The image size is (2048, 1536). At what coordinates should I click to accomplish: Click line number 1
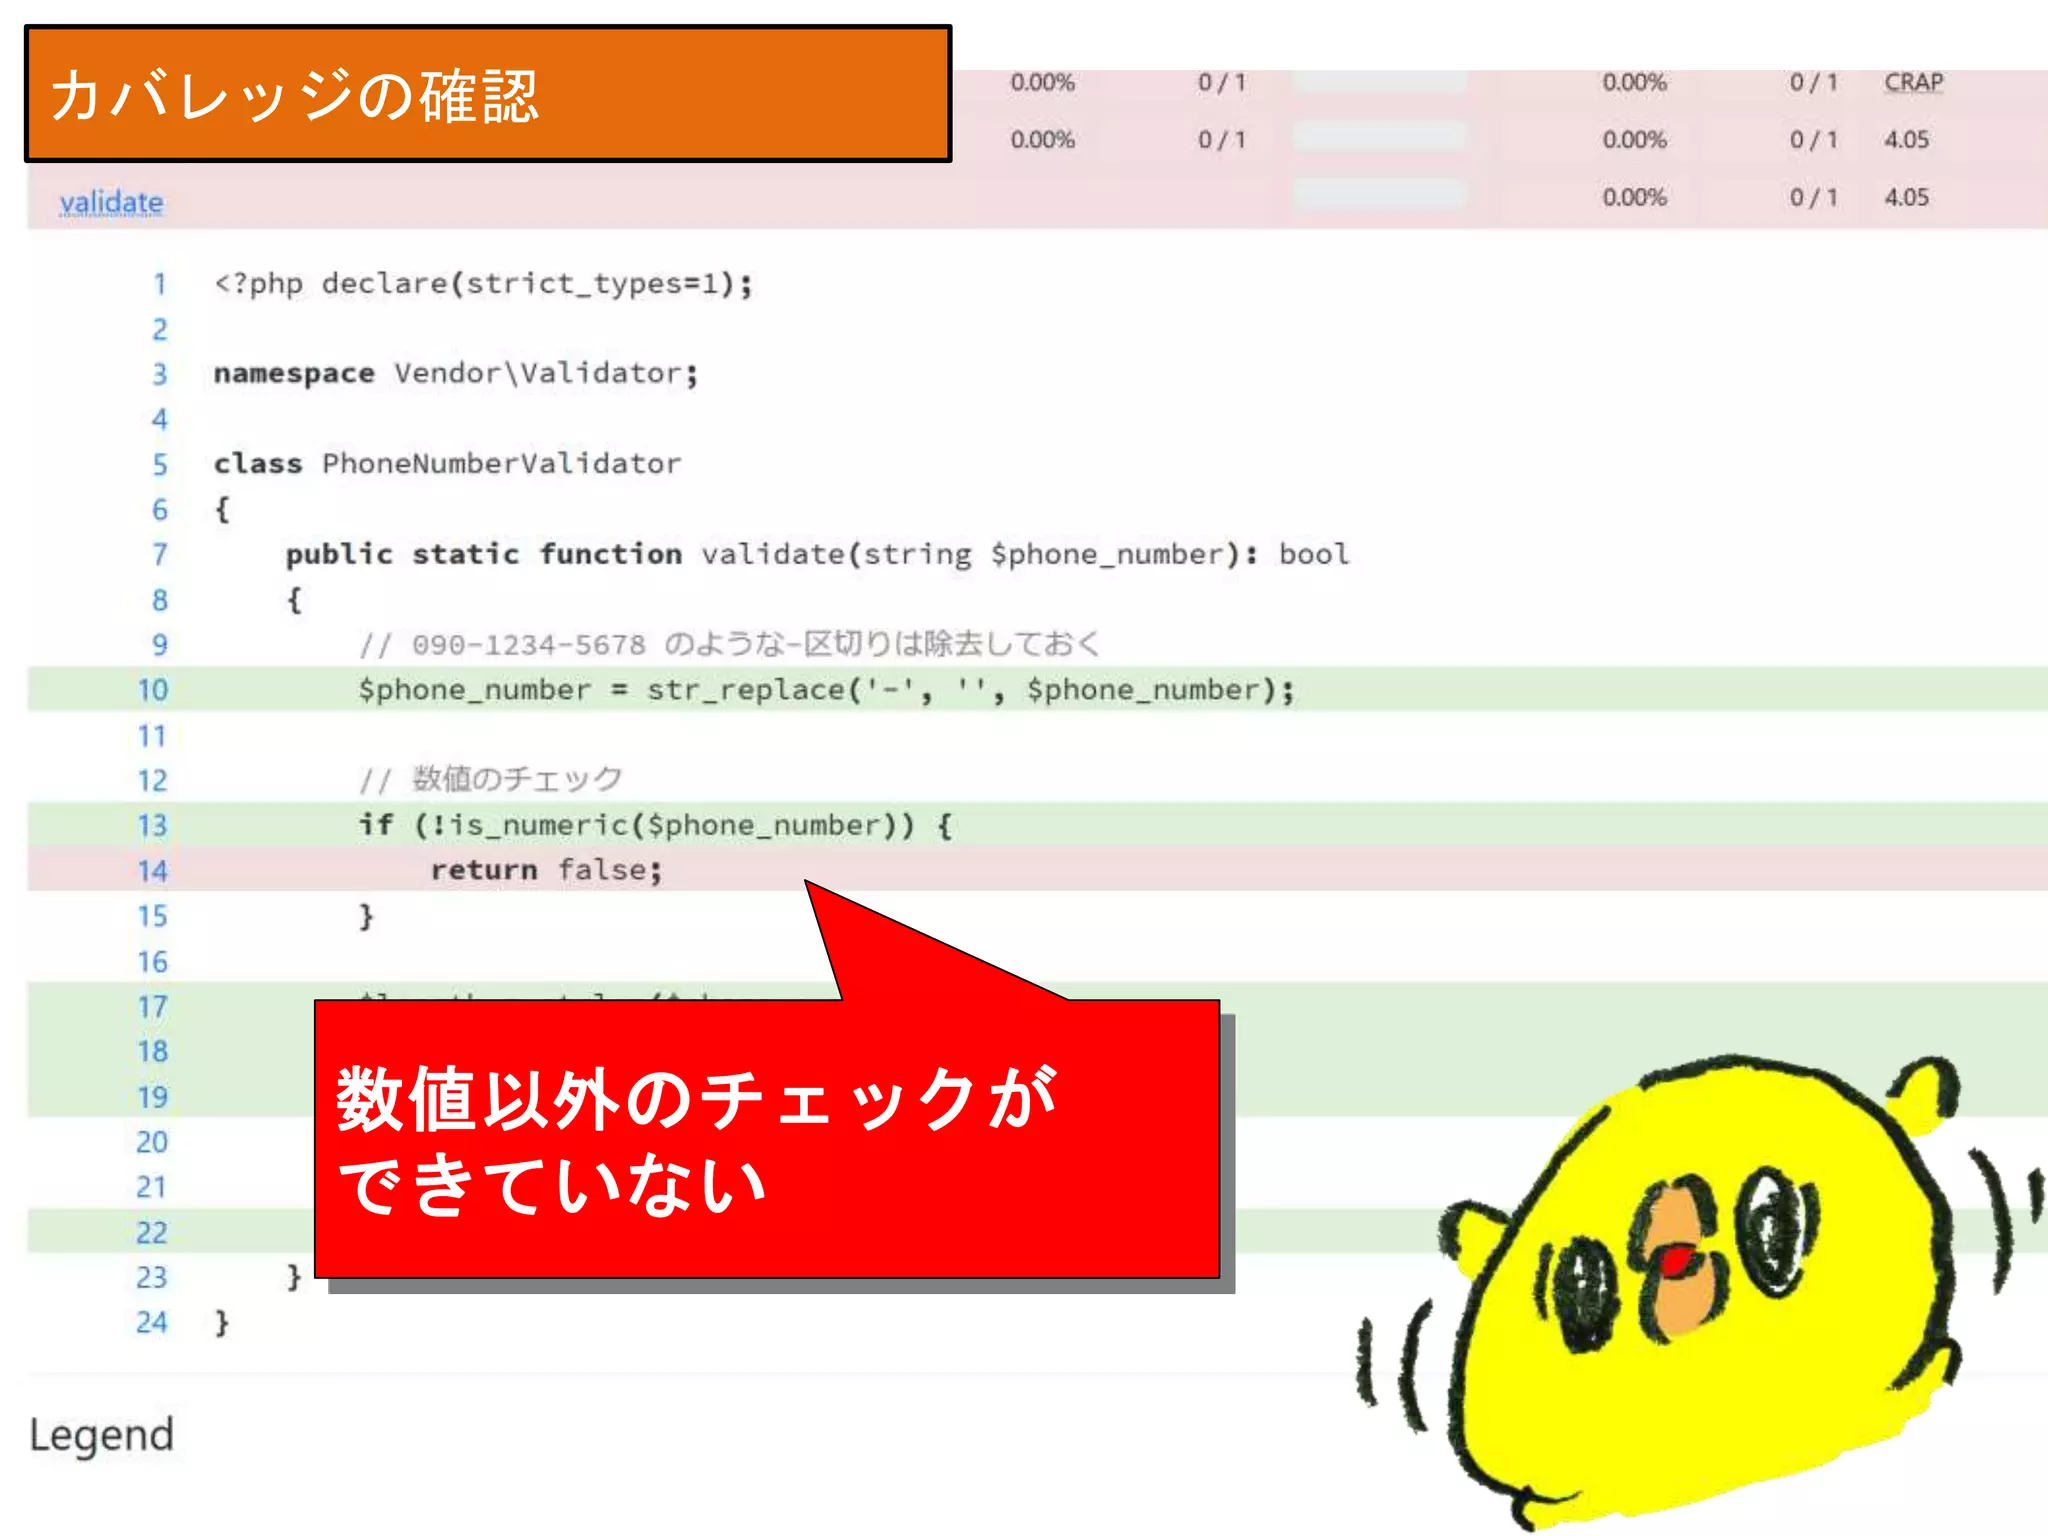point(160,285)
